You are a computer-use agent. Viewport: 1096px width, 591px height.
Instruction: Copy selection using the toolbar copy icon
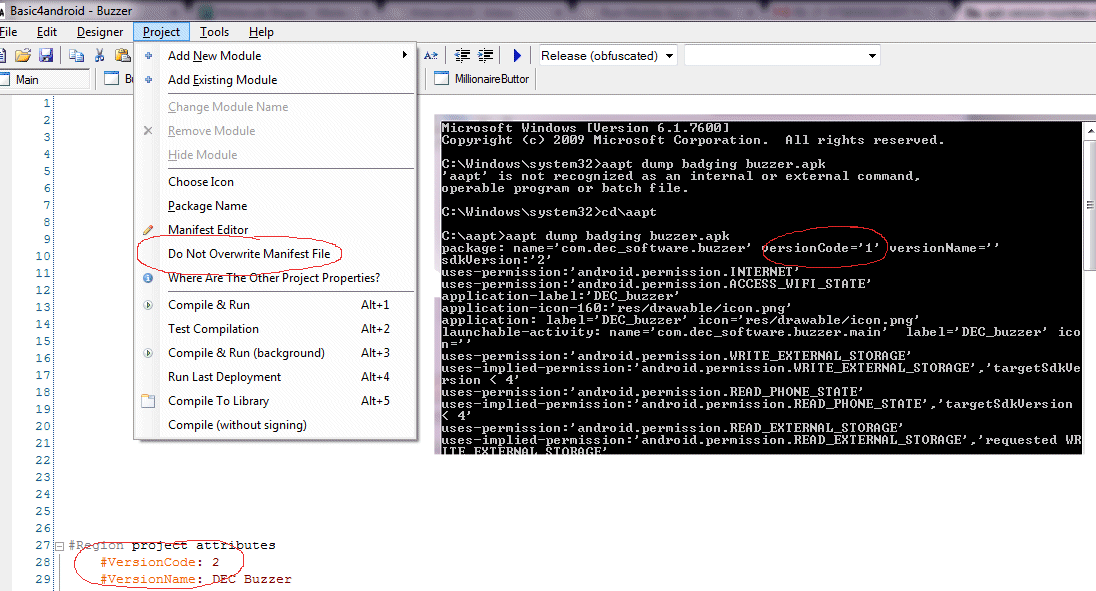click(76, 55)
